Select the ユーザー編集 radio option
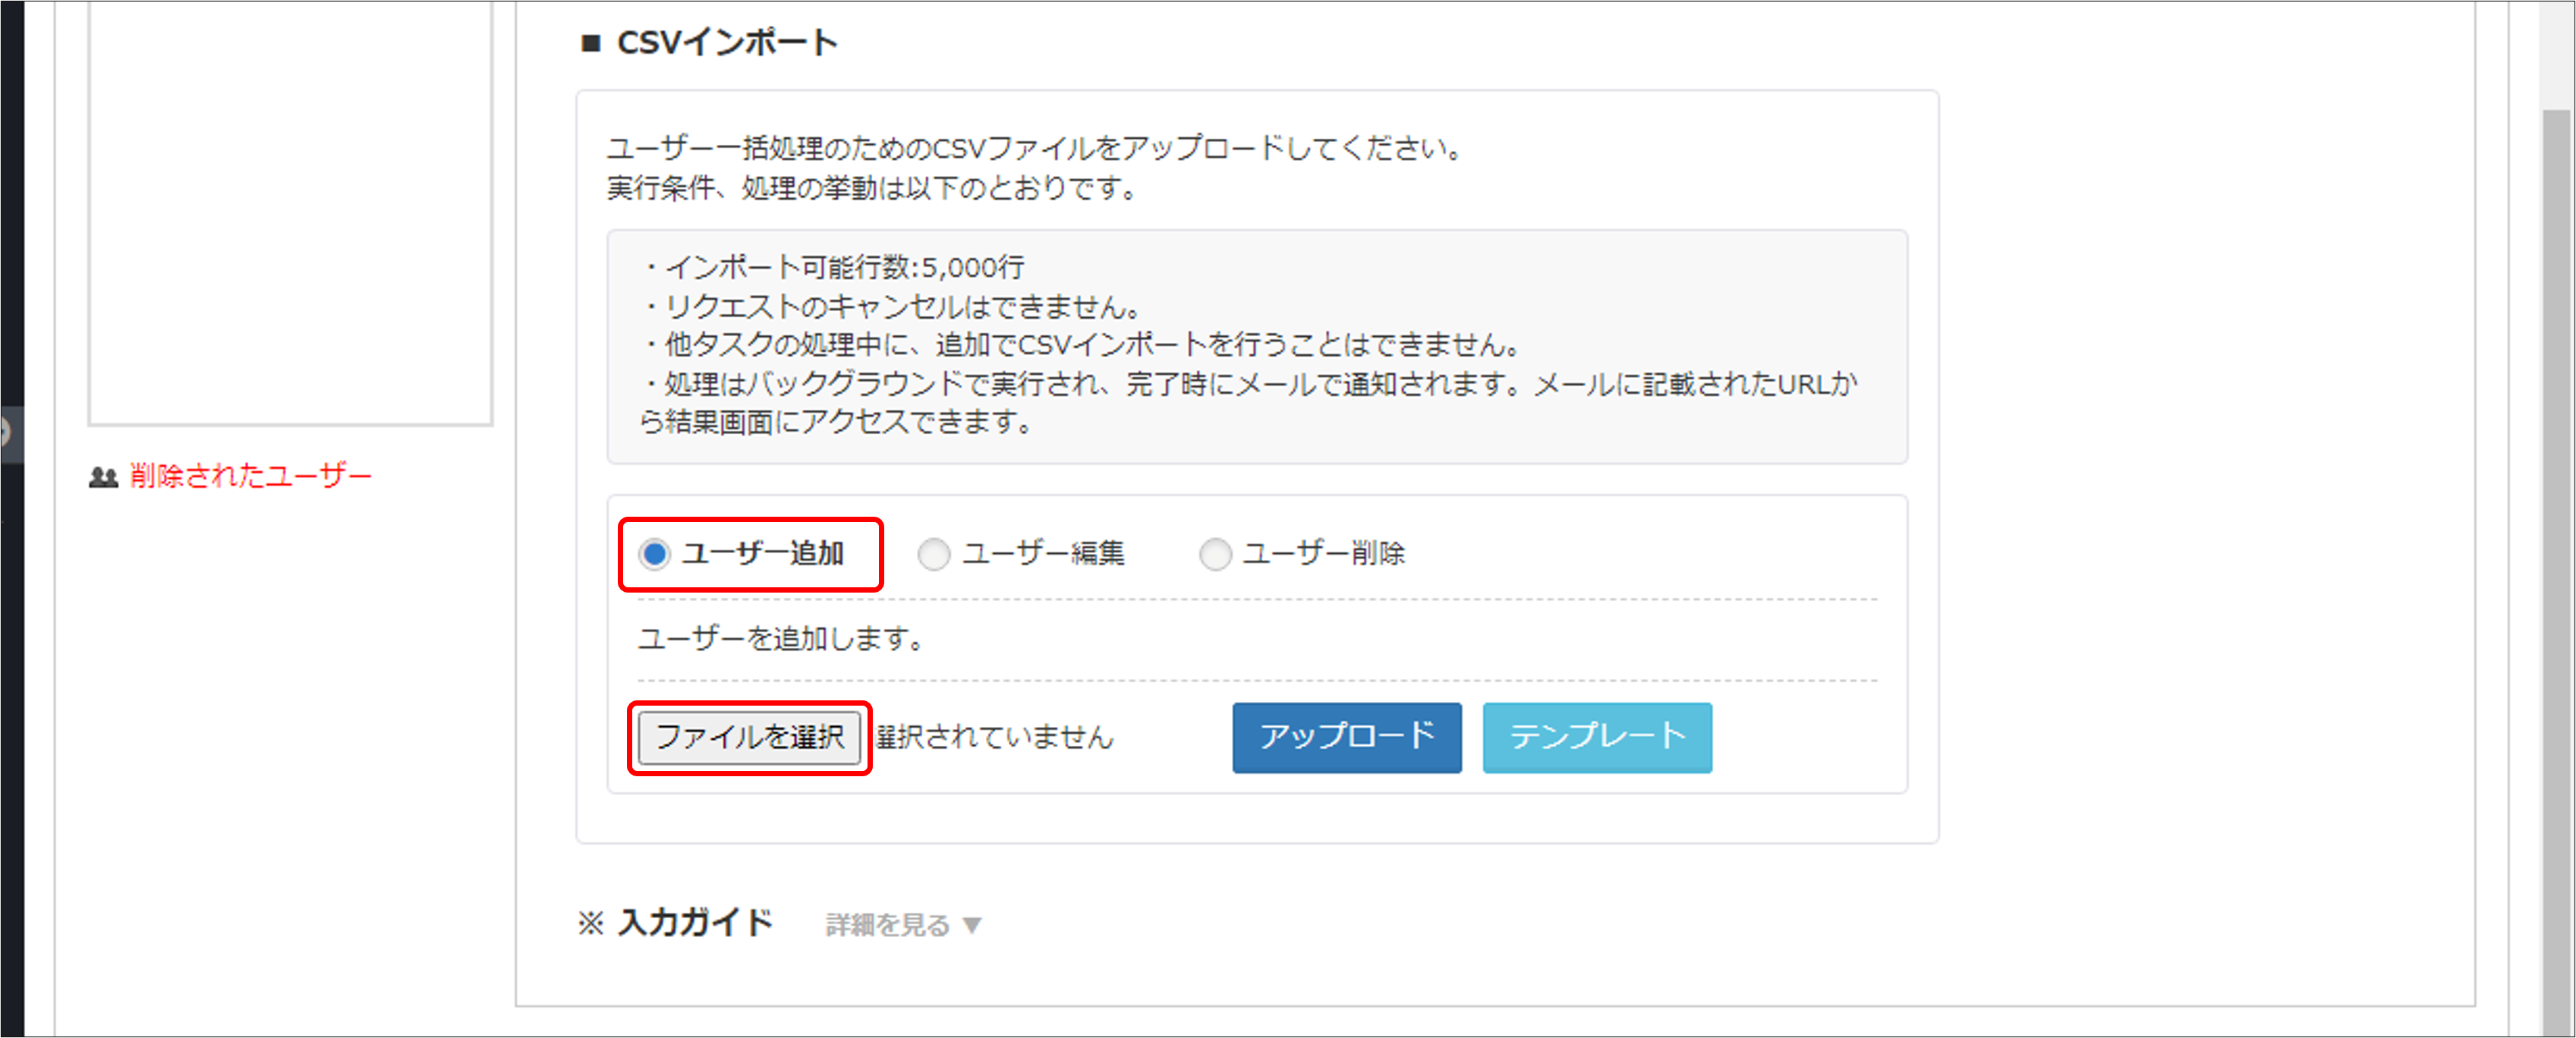 (x=934, y=554)
